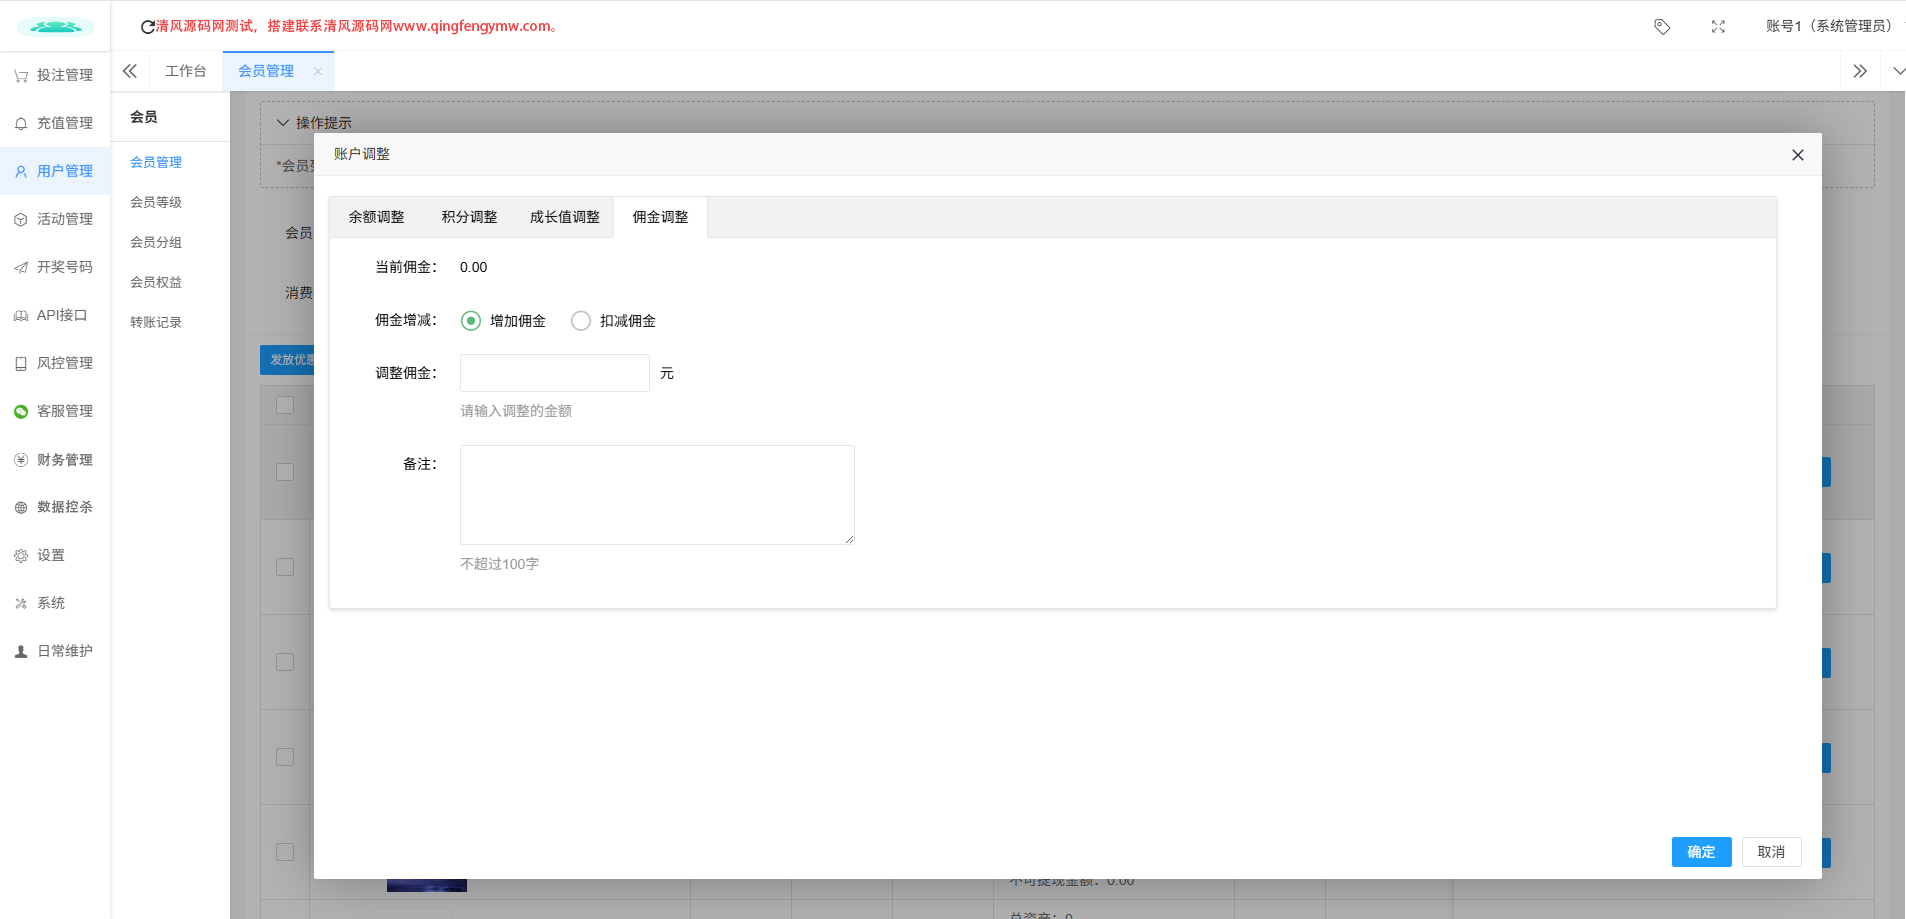
Task: Toggle fullscreen mode icon
Action: click(x=1718, y=27)
